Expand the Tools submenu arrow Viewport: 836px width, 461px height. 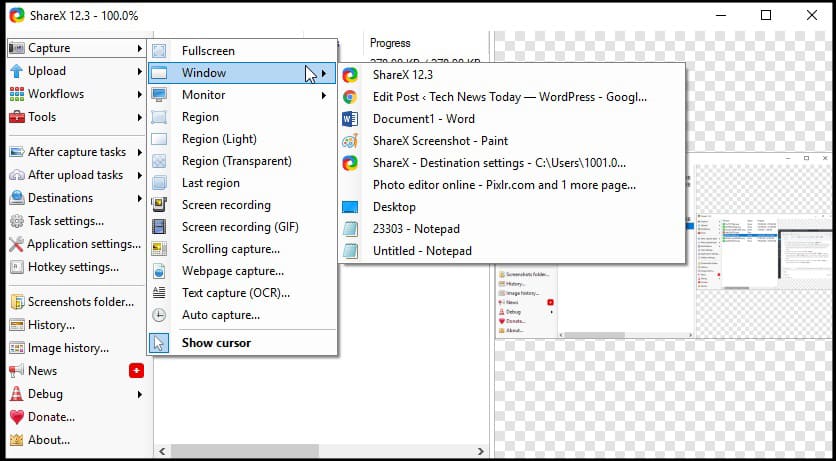click(140, 117)
